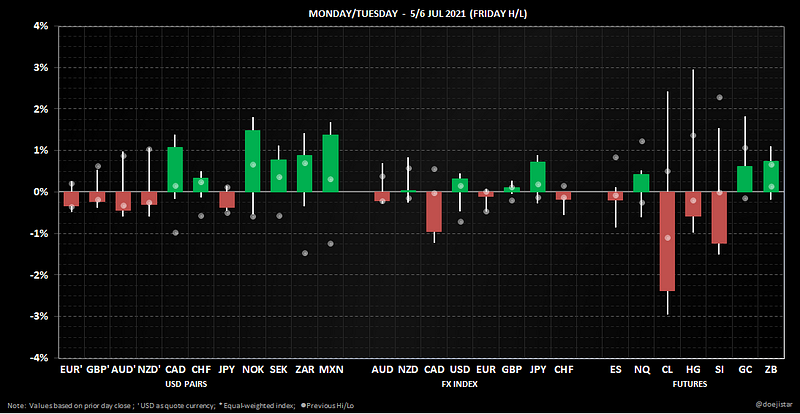Click the red HG futures bar

coord(693,204)
